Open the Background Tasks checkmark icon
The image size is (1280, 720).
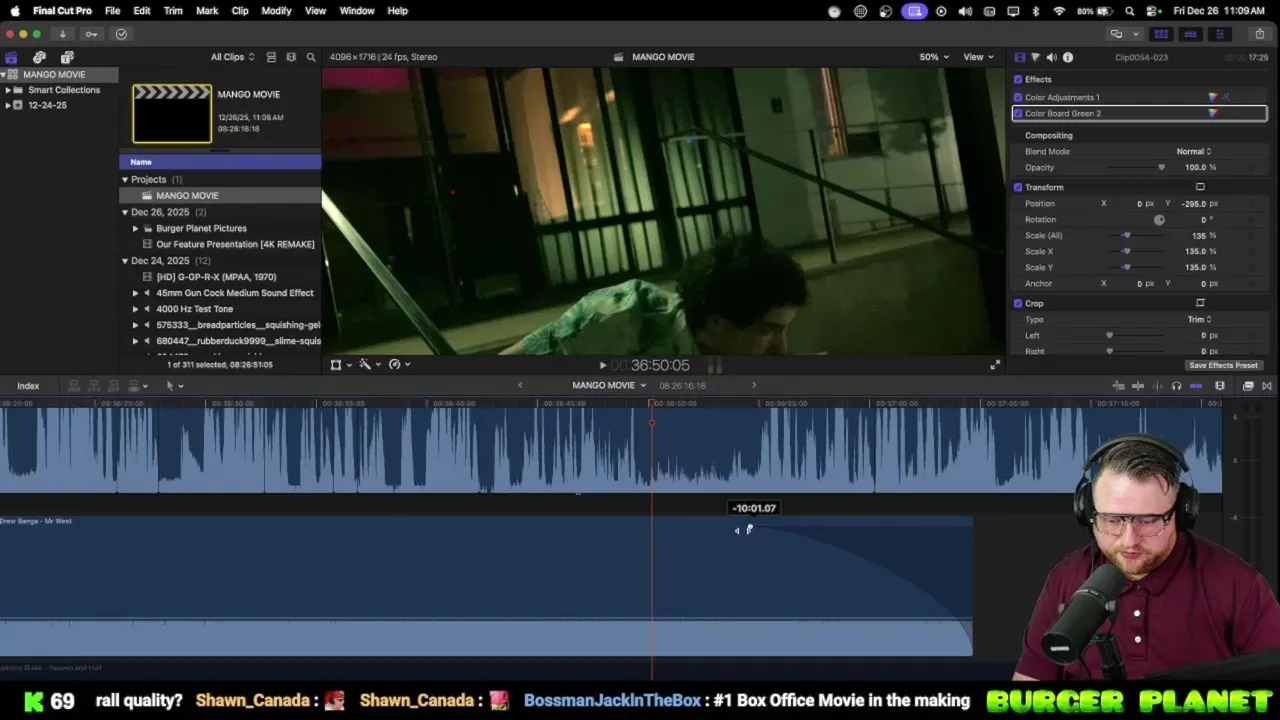click(121, 34)
